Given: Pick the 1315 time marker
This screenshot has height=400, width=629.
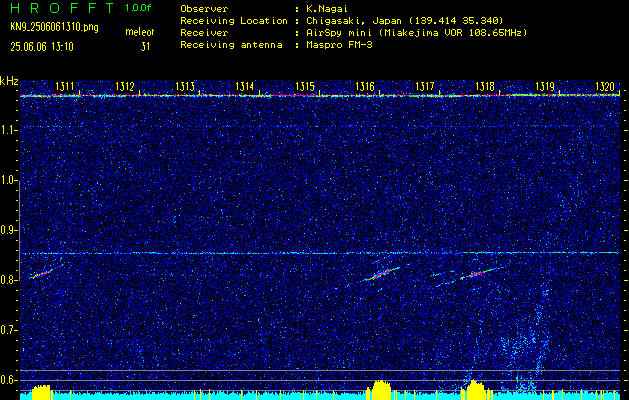Looking at the screenshot, I should 305,86.
